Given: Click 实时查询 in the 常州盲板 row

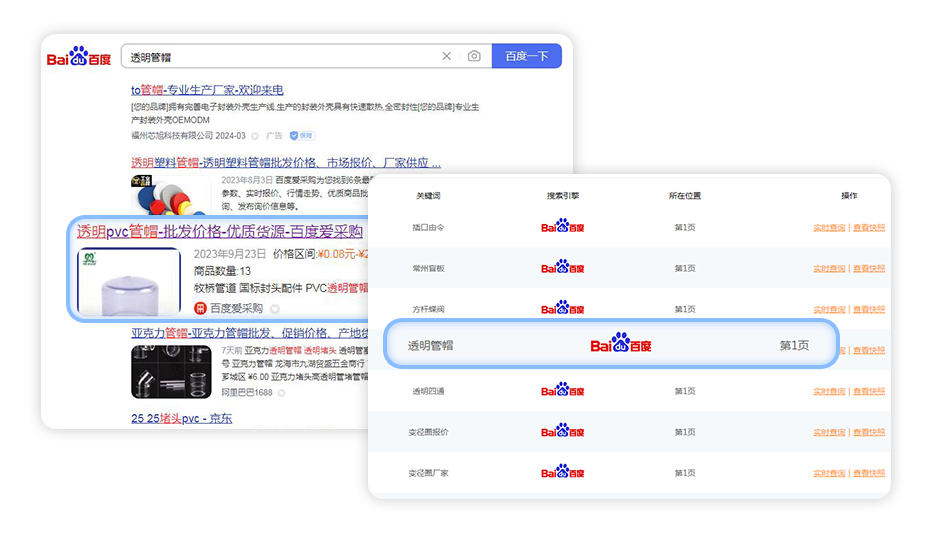Looking at the screenshot, I should tap(829, 268).
